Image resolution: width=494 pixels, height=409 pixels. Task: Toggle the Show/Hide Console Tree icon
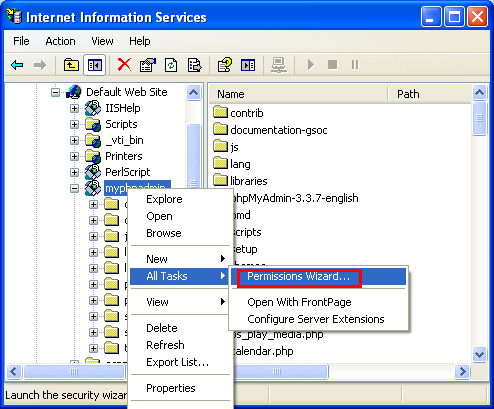point(95,65)
